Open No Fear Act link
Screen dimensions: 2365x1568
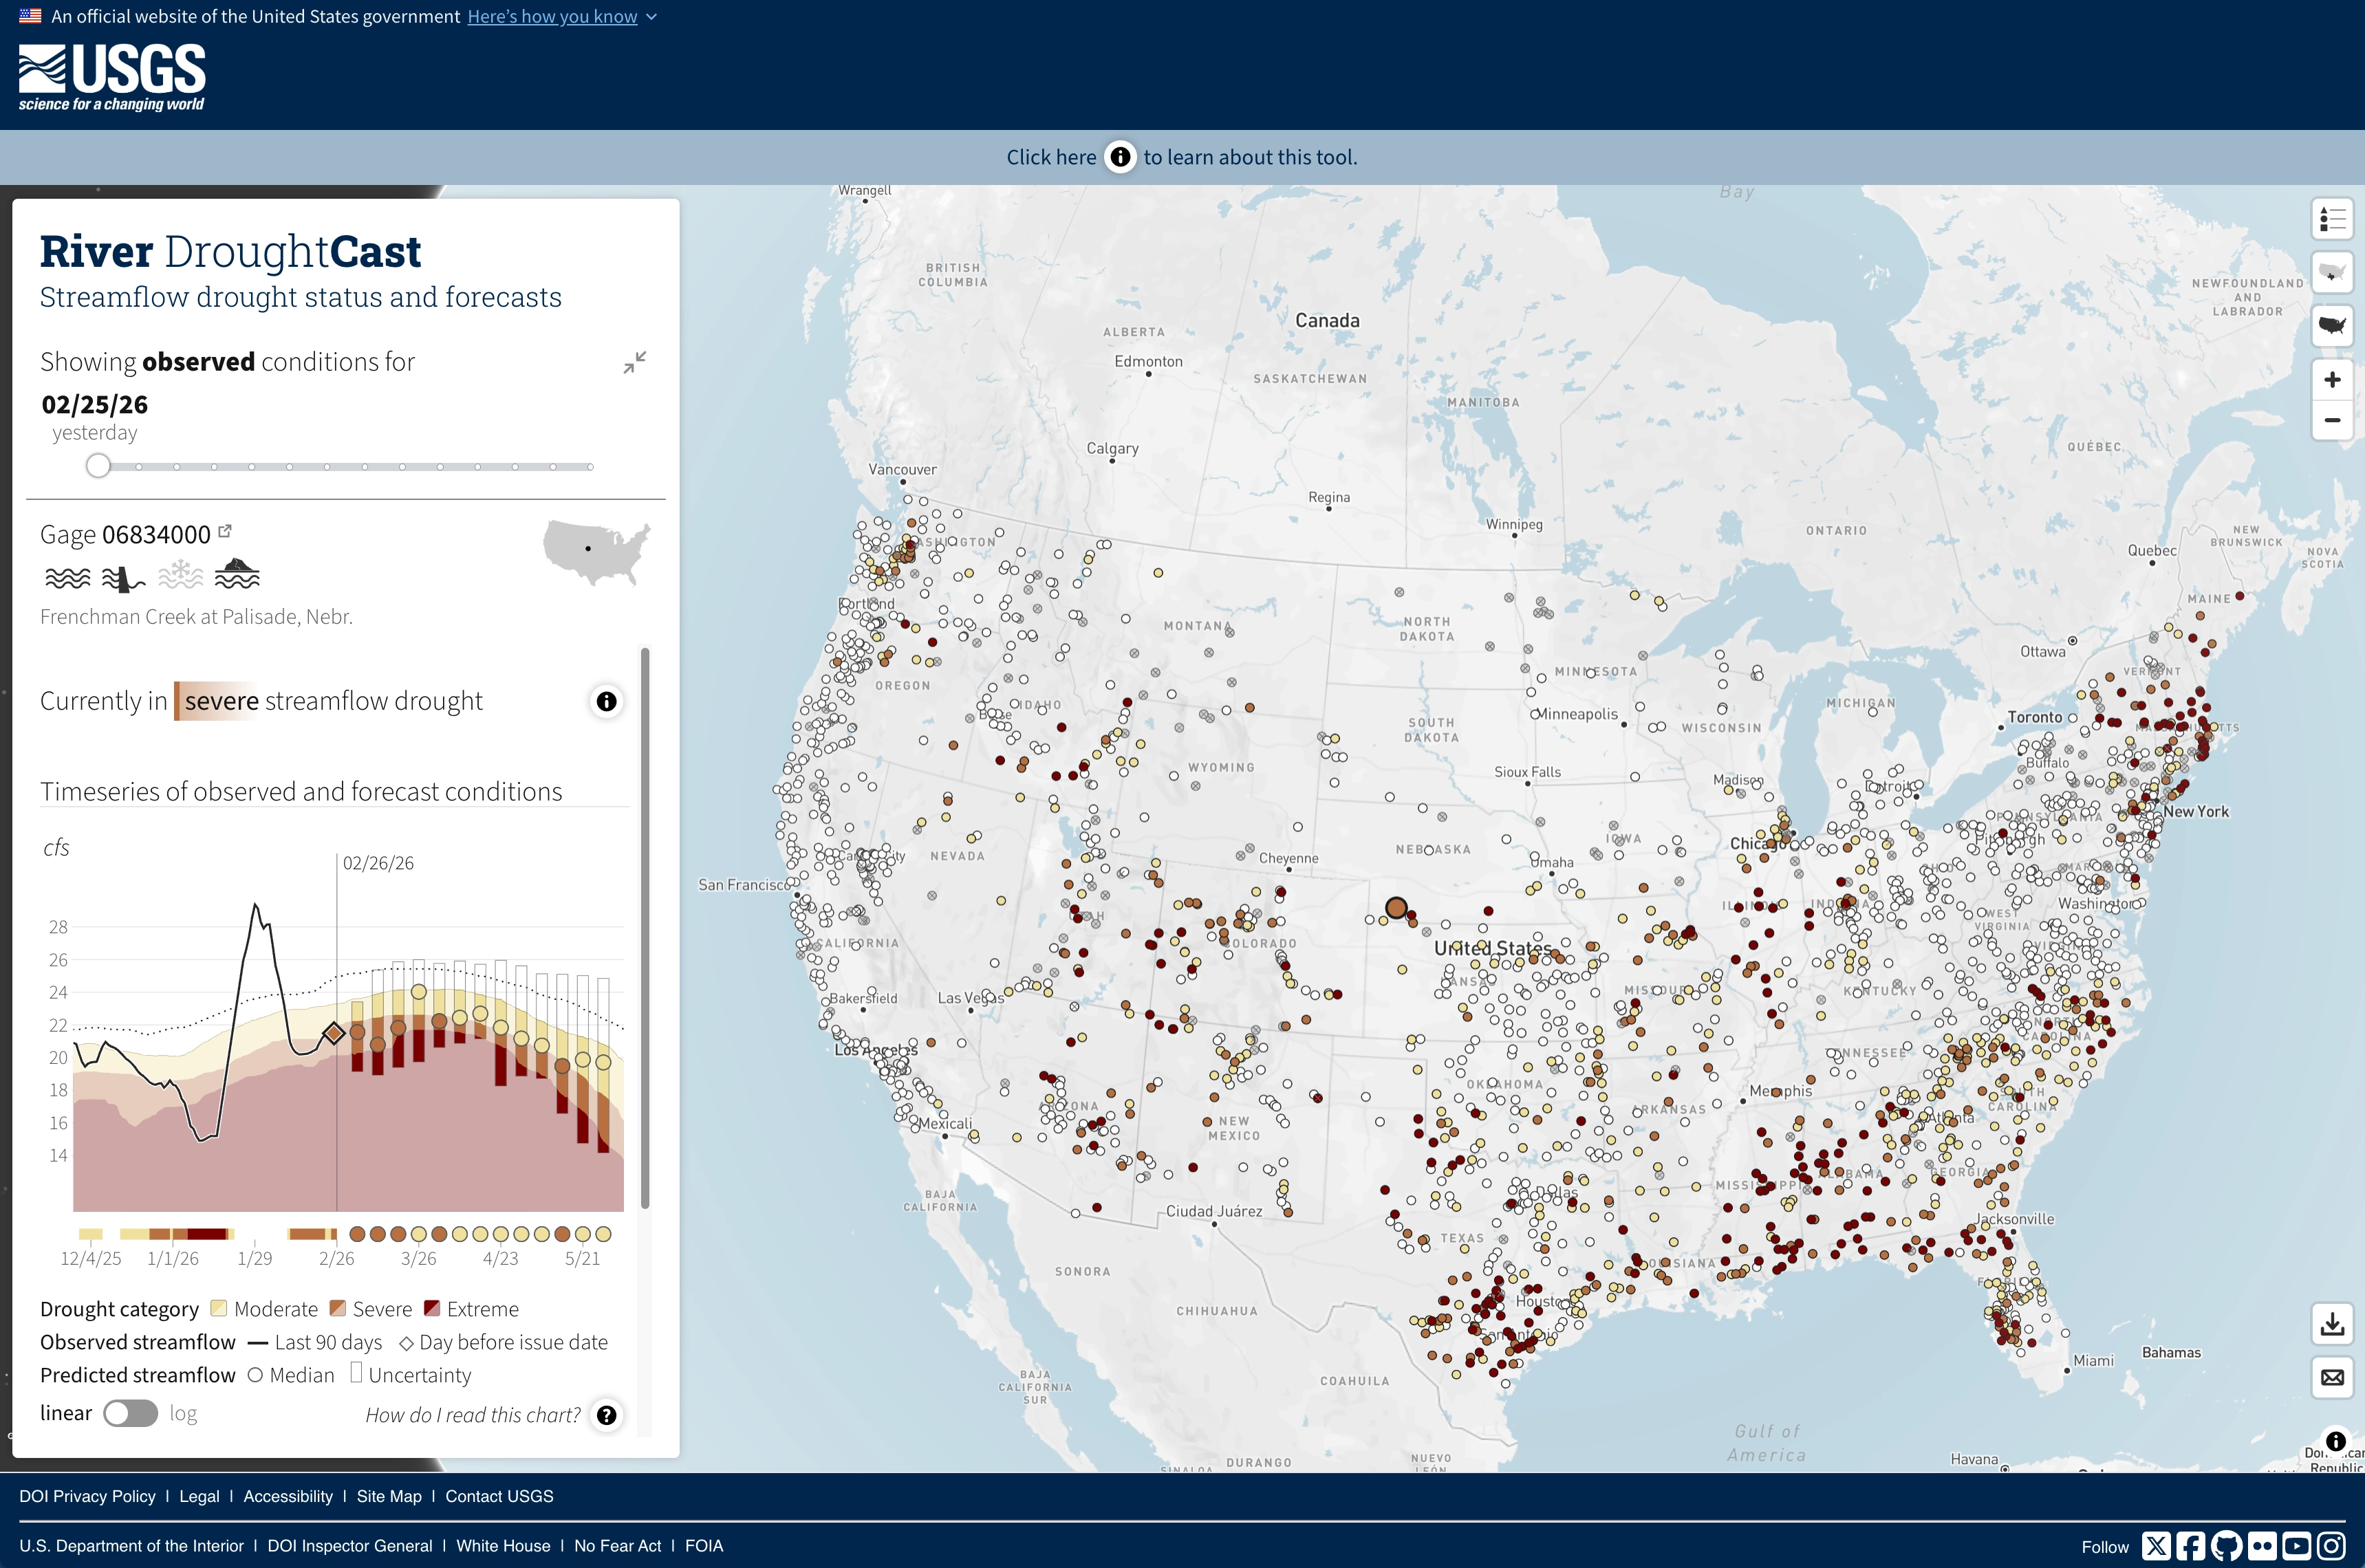click(x=617, y=1546)
